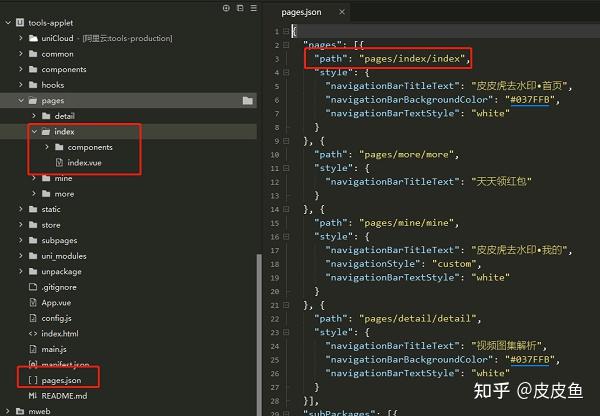The height and width of the screenshot is (416, 600).
Task: Click the #037FFB color value on line 6
Action: pyautogui.click(x=530, y=100)
